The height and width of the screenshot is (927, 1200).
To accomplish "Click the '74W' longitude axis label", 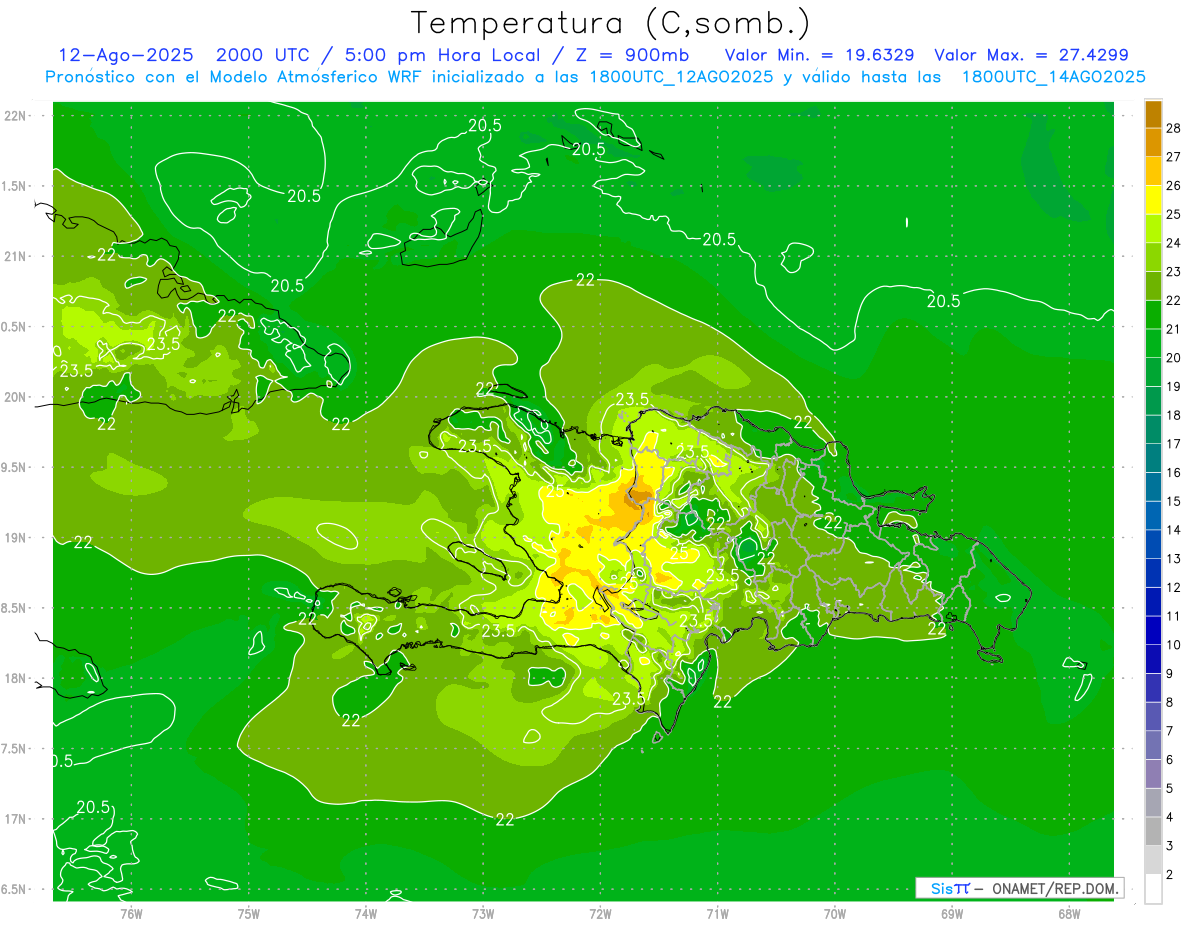I will pos(365,914).
